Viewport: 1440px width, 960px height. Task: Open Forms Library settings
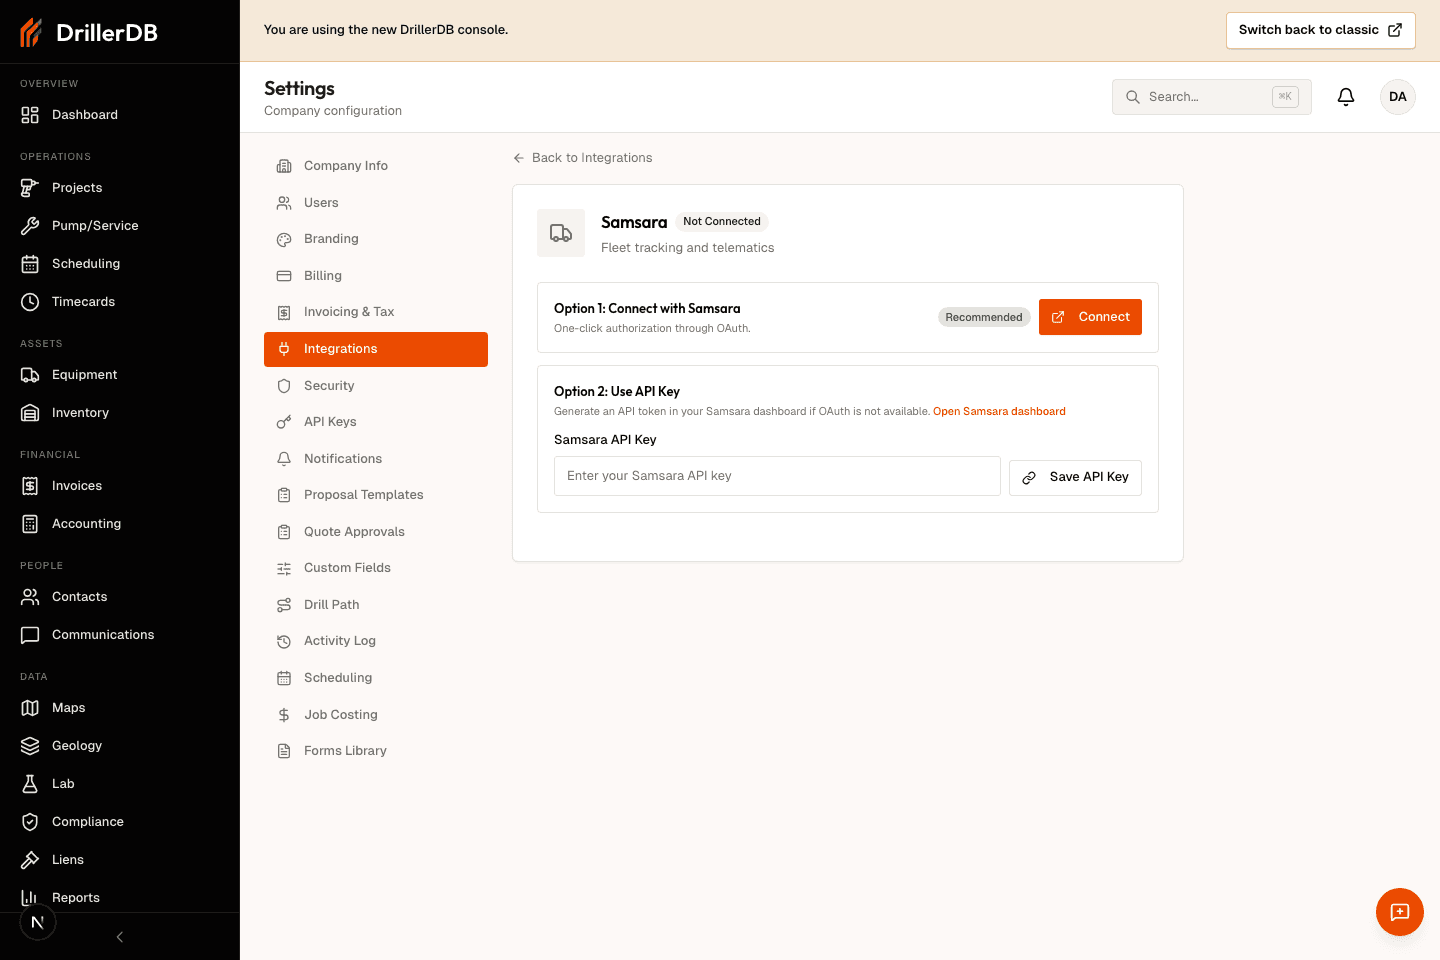pos(376,751)
